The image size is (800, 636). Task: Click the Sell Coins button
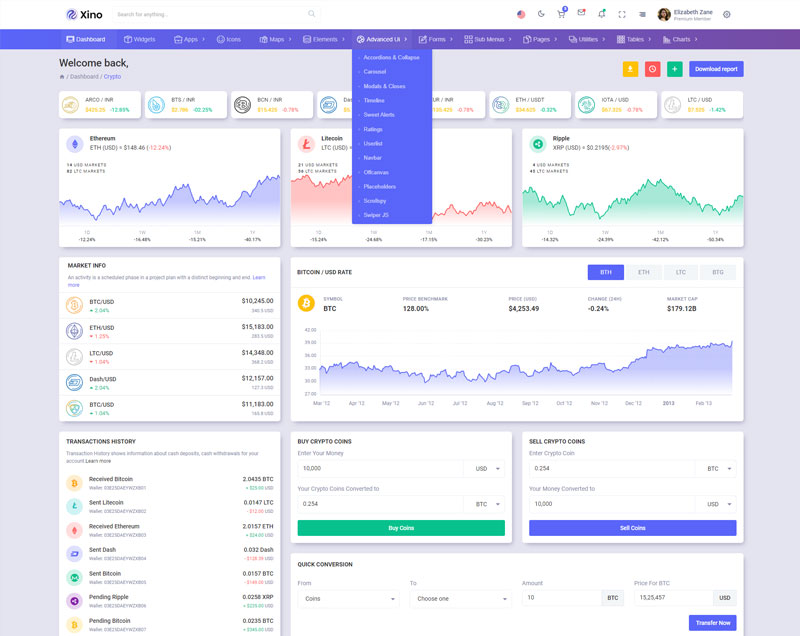pyautogui.click(x=632, y=528)
